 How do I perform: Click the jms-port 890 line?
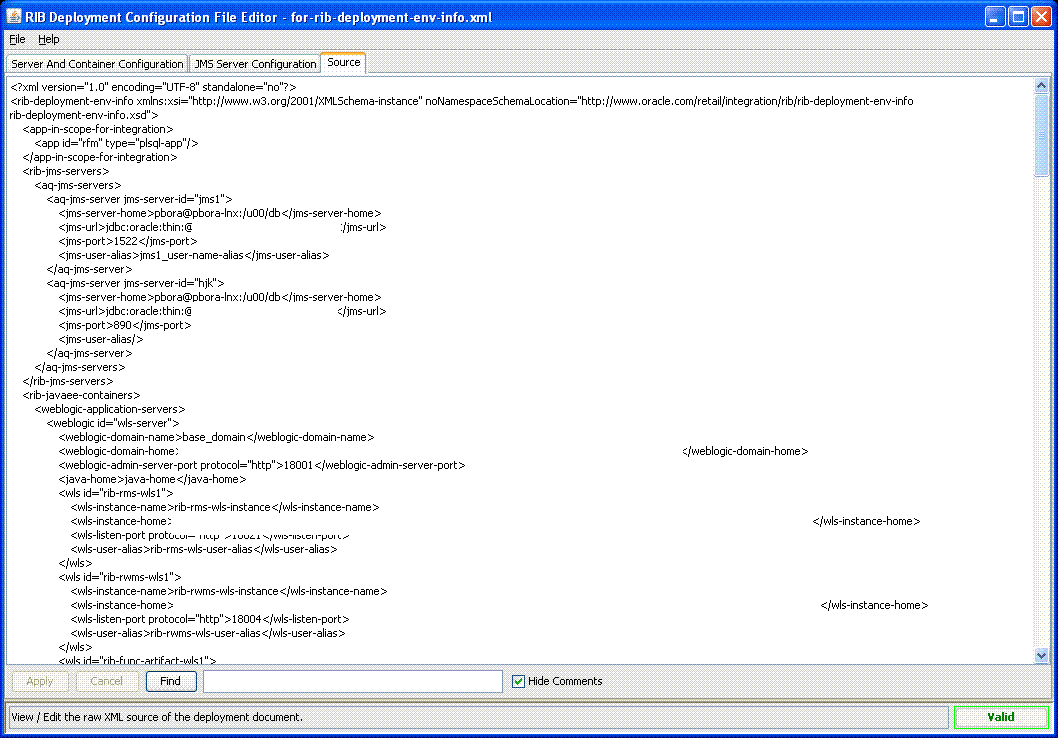point(125,325)
